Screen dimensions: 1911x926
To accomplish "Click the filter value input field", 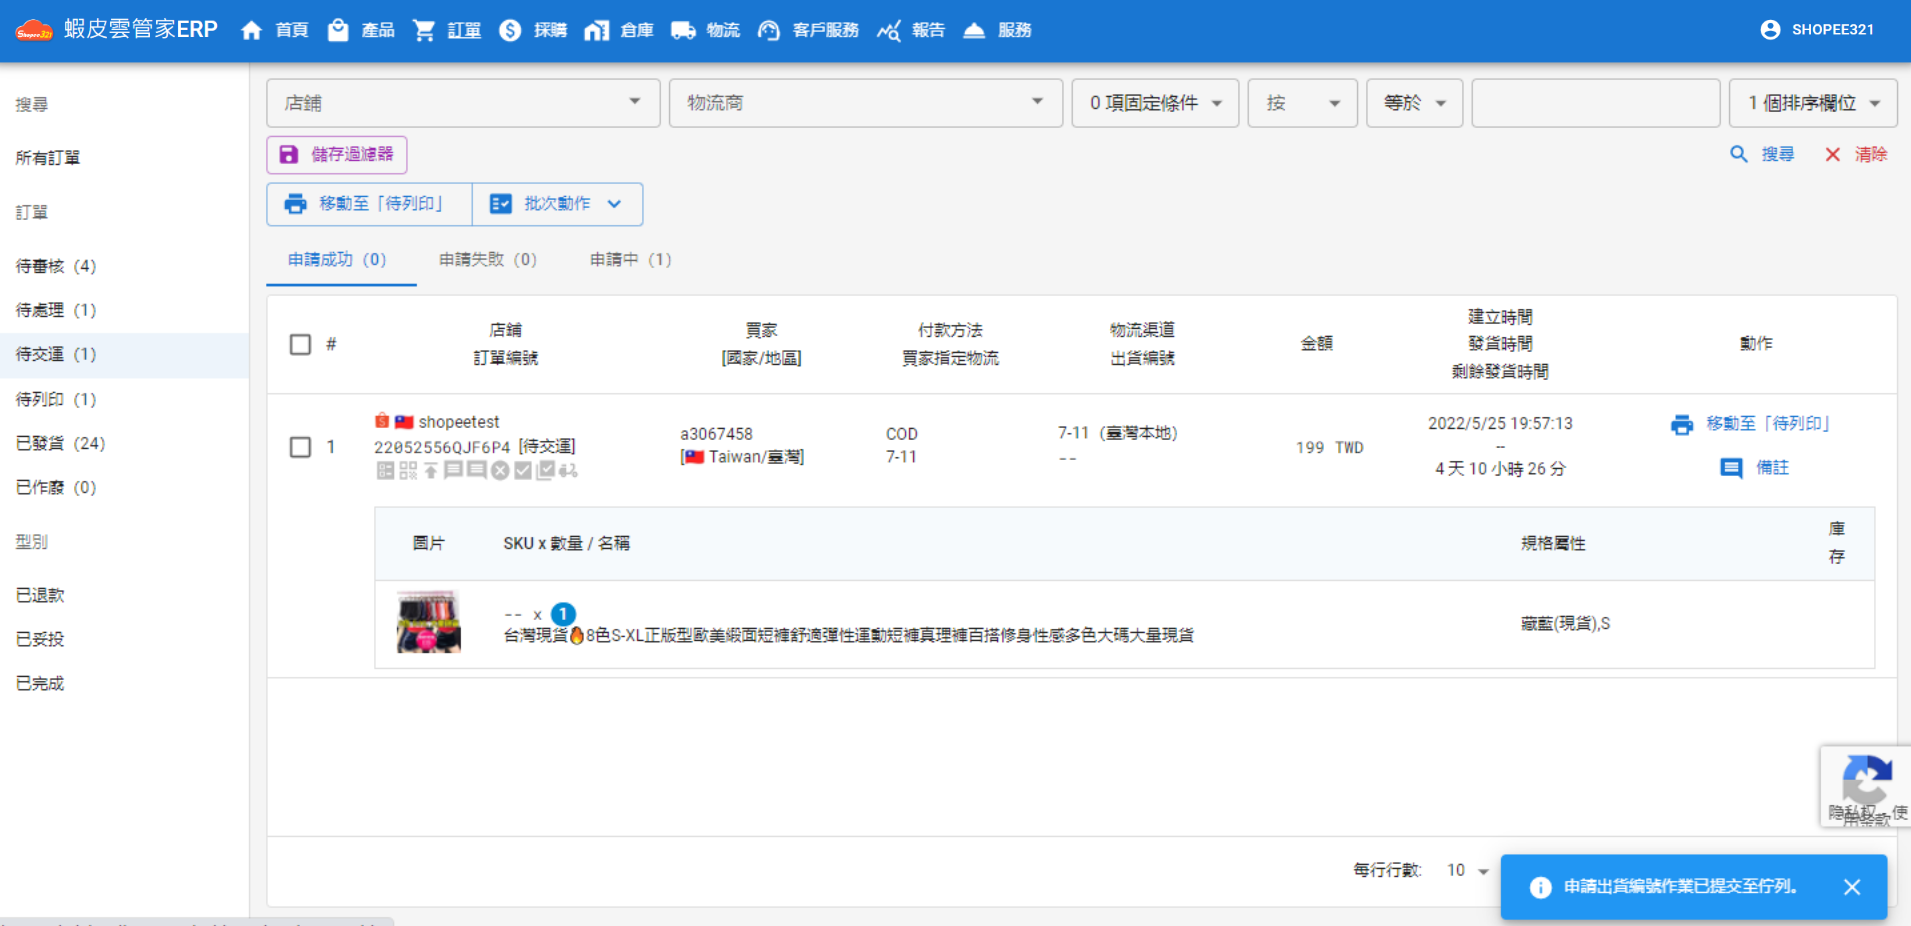I will (1595, 103).
